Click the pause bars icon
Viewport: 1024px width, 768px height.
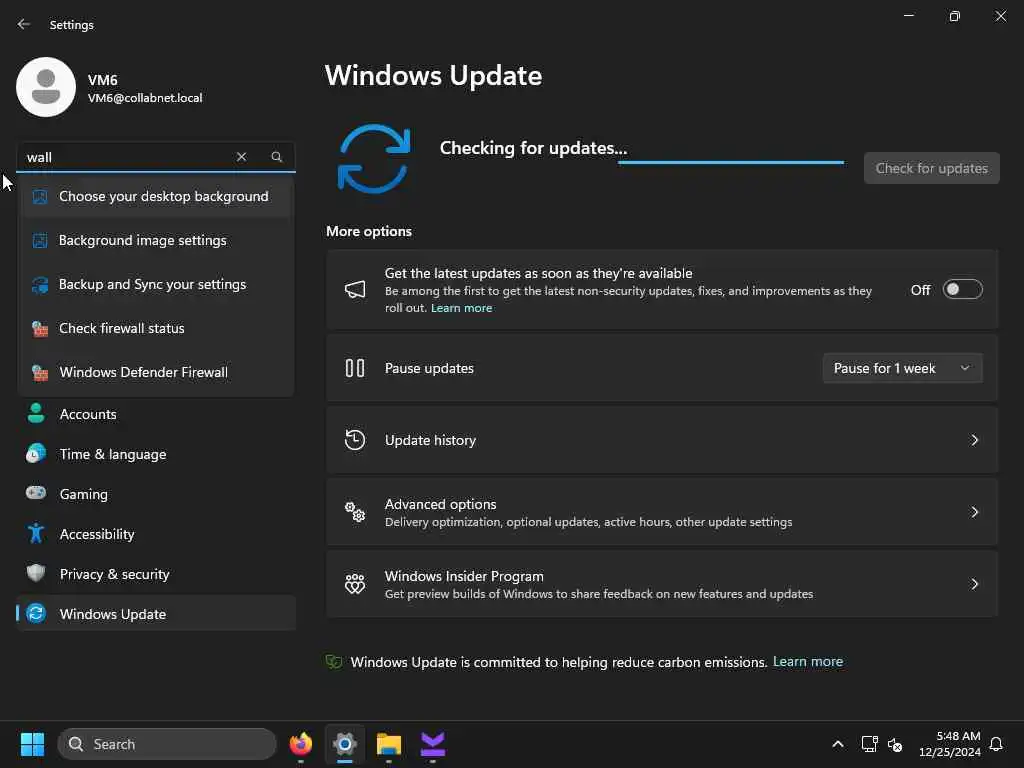(x=355, y=368)
